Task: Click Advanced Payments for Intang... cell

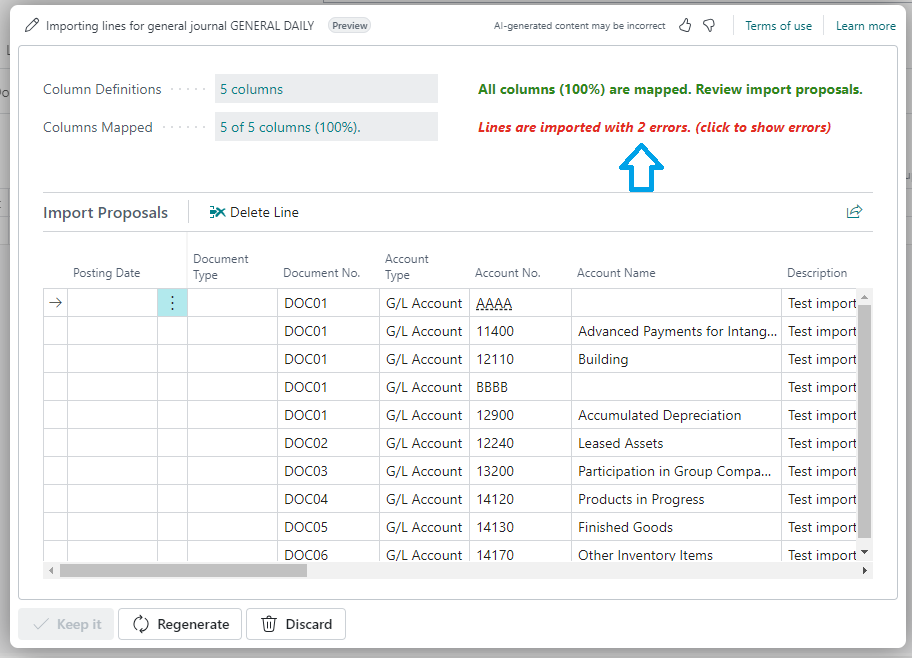Action: pyautogui.click(x=676, y=331)
